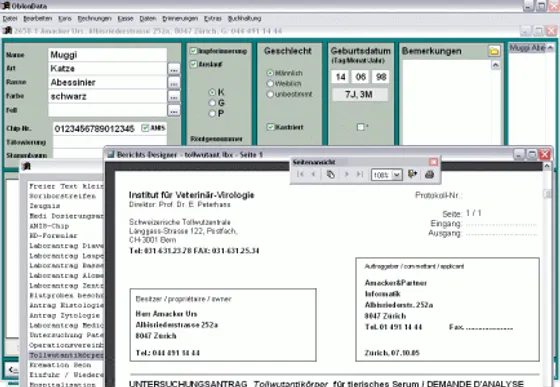Open the Bearbeiten menu
Viewport: 560px width, 387px height.
38,19
